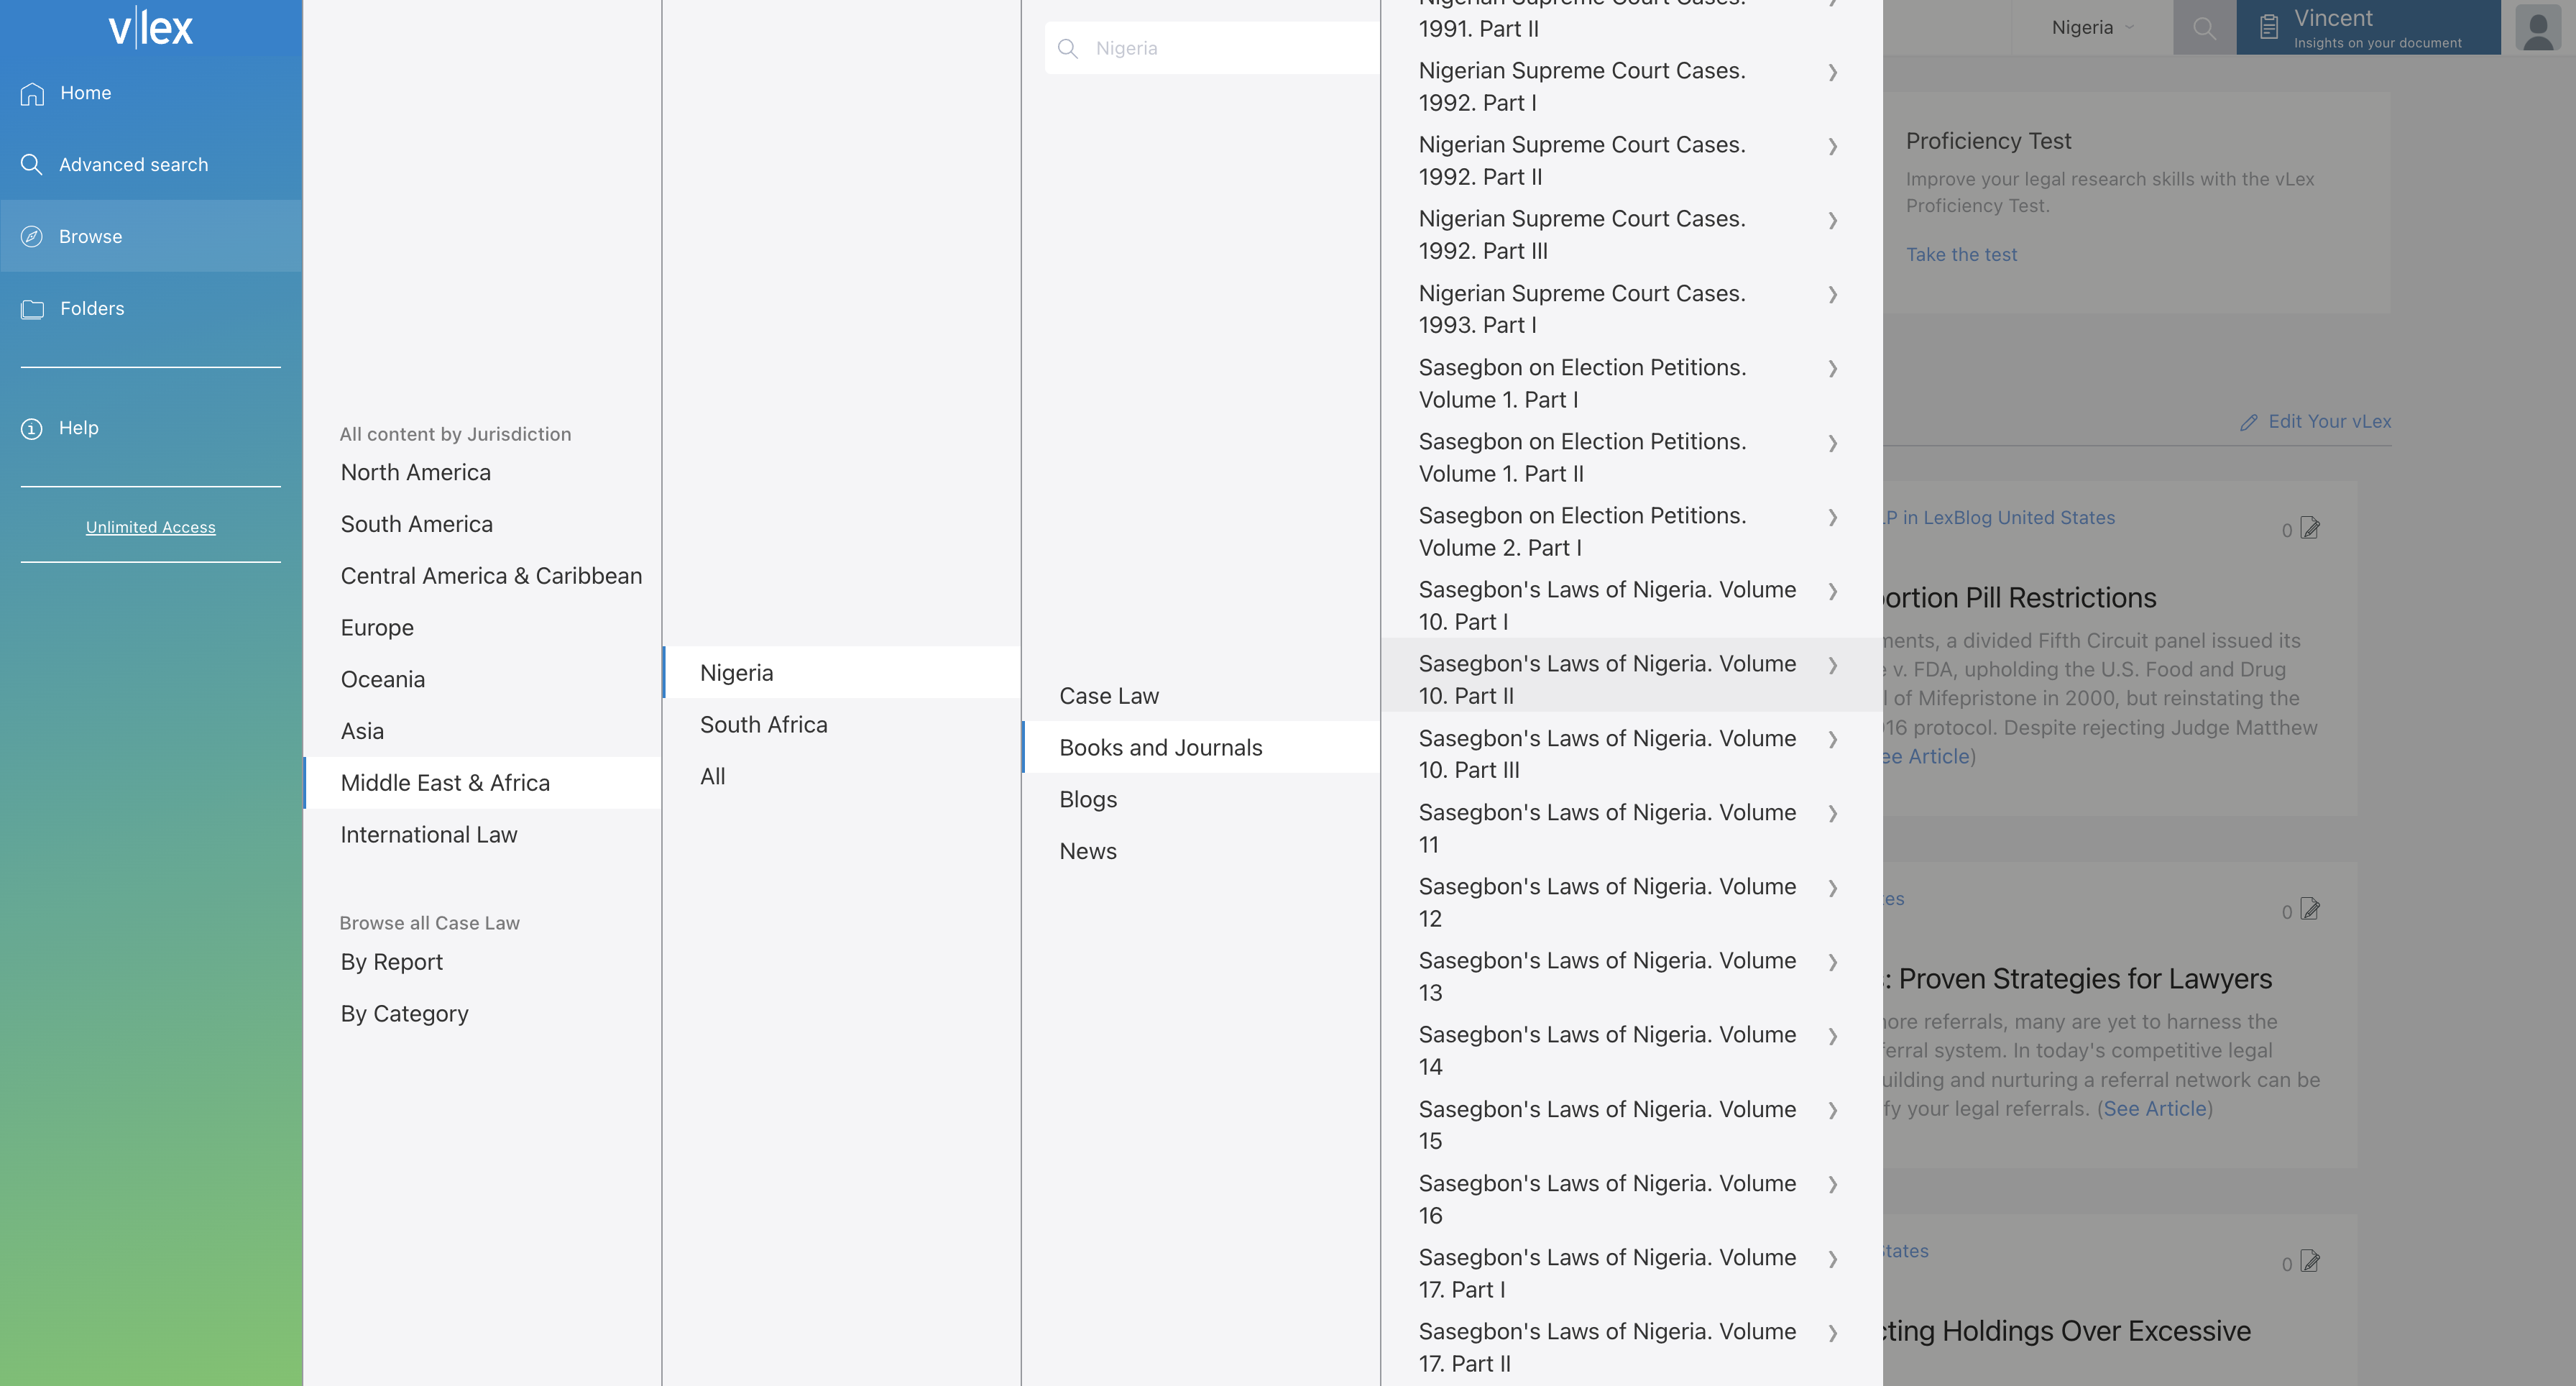This screenshot has height=1386, width=2576.
Task: Click the Edit Your vLex pencil icon
Action: coord(2249,422)
